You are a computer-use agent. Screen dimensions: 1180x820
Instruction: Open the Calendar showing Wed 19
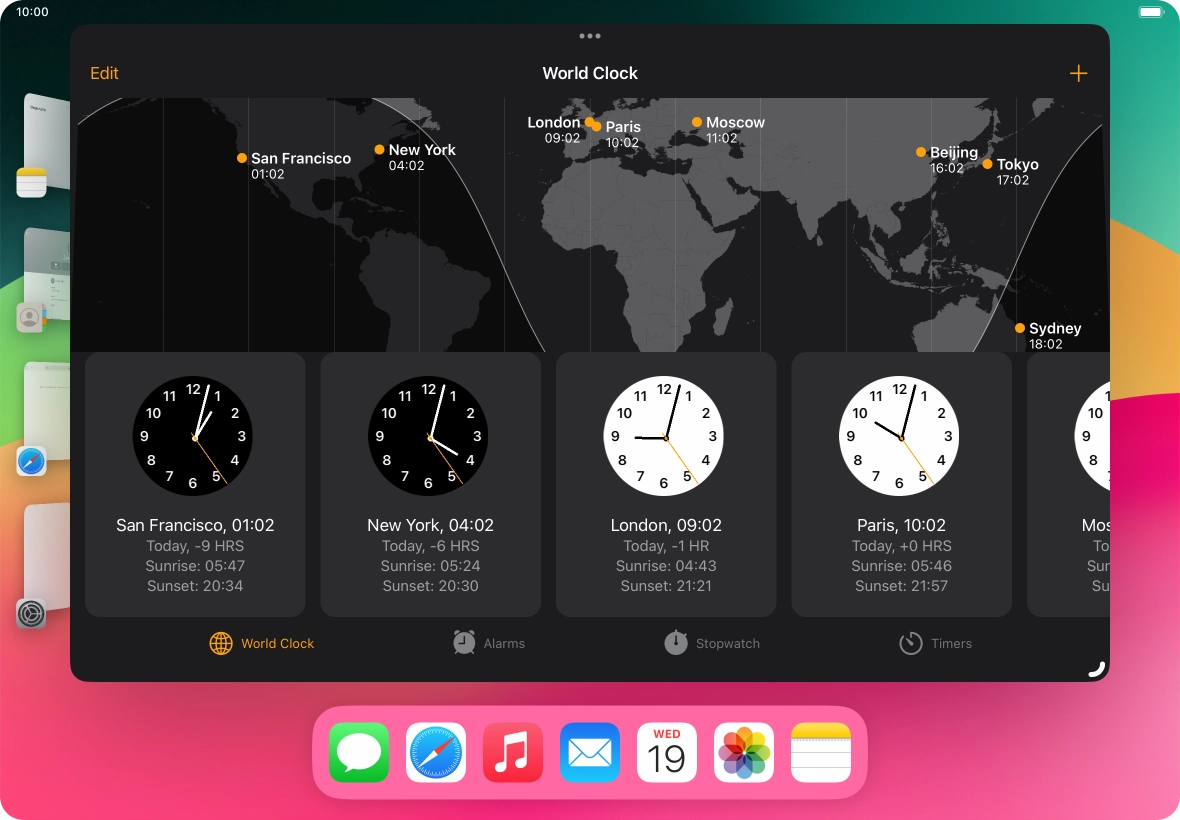667,753
